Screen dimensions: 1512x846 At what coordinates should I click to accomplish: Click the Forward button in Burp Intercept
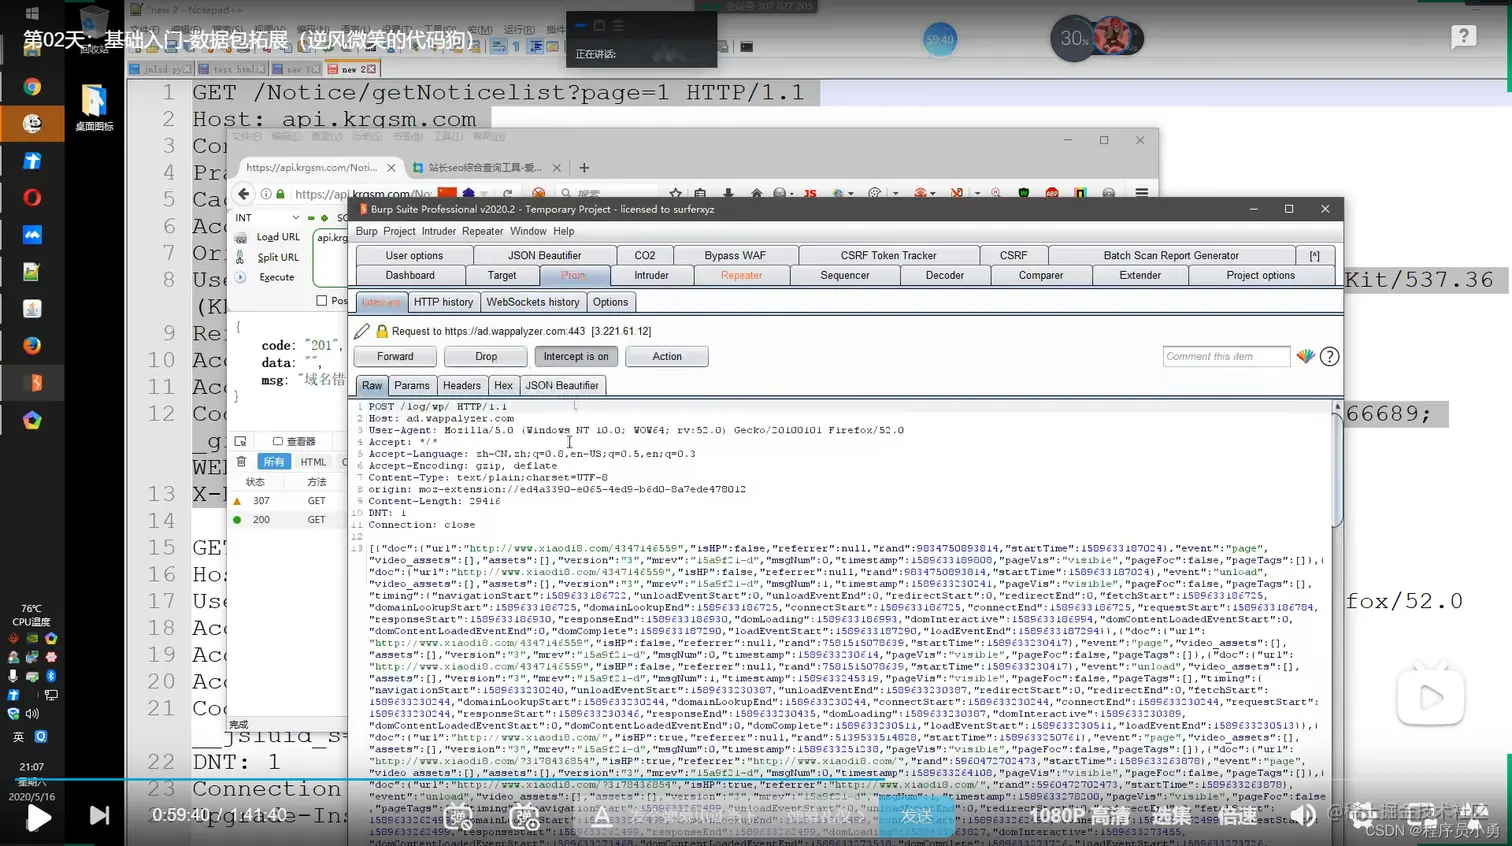pos(395,357)
